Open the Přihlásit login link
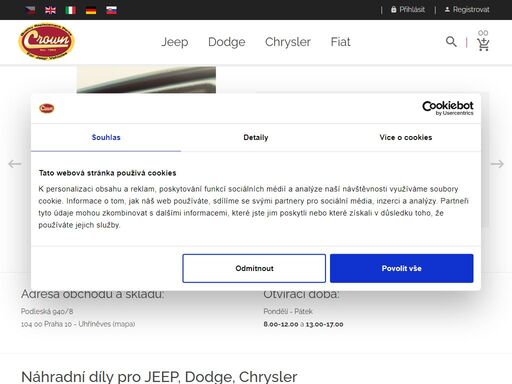This screenshot has height=384, width=512. 408,10
